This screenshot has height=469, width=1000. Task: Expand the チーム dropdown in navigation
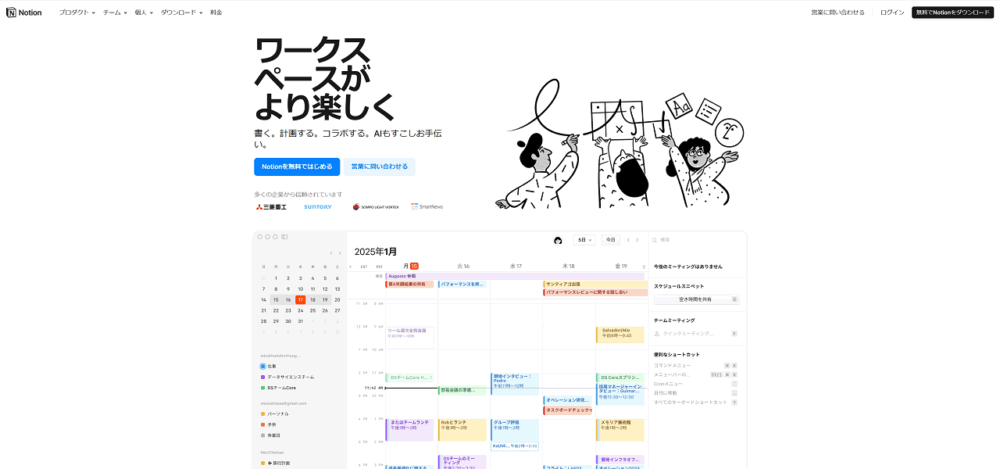pyautogui.click(x=114, y=12)
